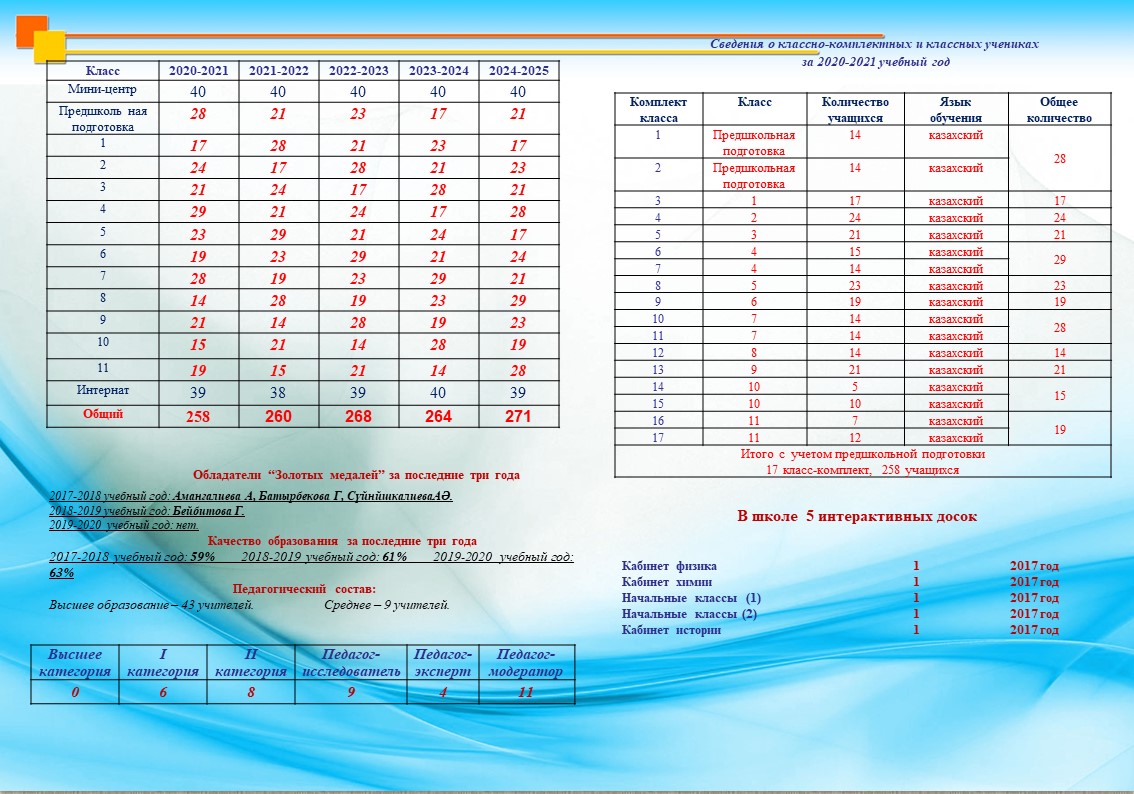Image resolution: width=1134 pixels, height=794 pixels.
Task: Select the "59%" quality value
Action: point(202,557)
